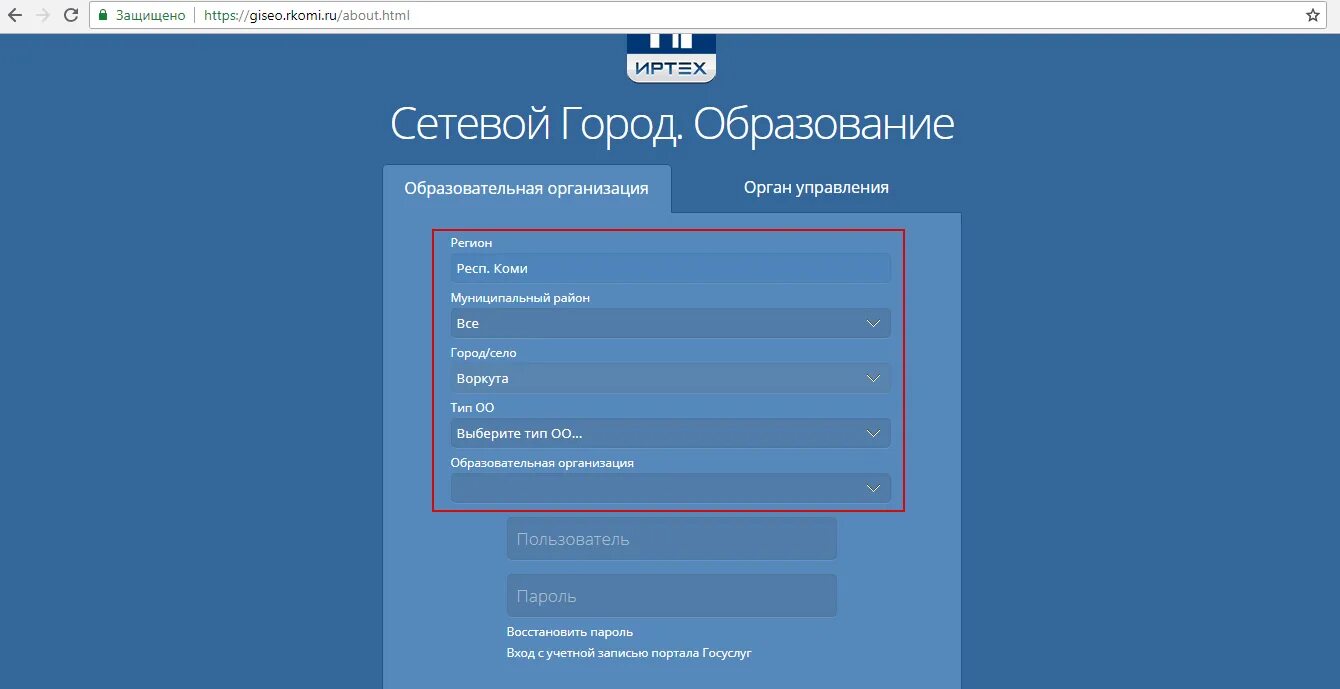This screenshot has width=1340, height=689.
Task: Click the browser back arrow
Action: 15,15
